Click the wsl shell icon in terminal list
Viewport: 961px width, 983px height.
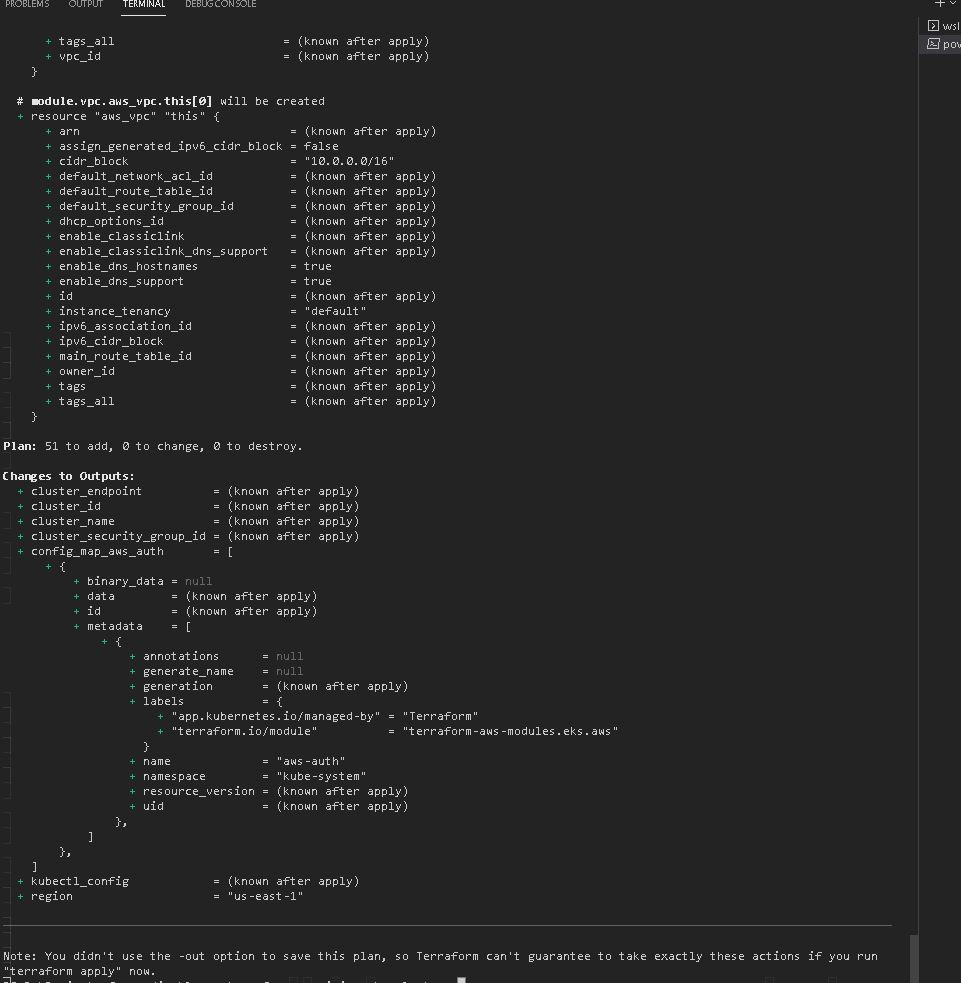[934, 25]
